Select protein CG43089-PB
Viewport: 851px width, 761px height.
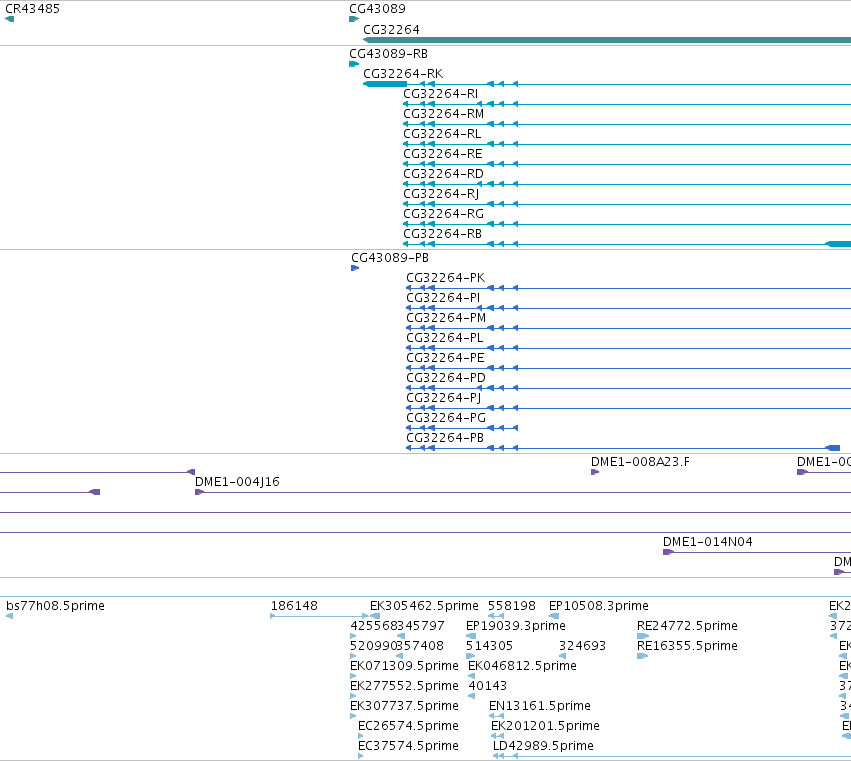click(x=390, y=258)
